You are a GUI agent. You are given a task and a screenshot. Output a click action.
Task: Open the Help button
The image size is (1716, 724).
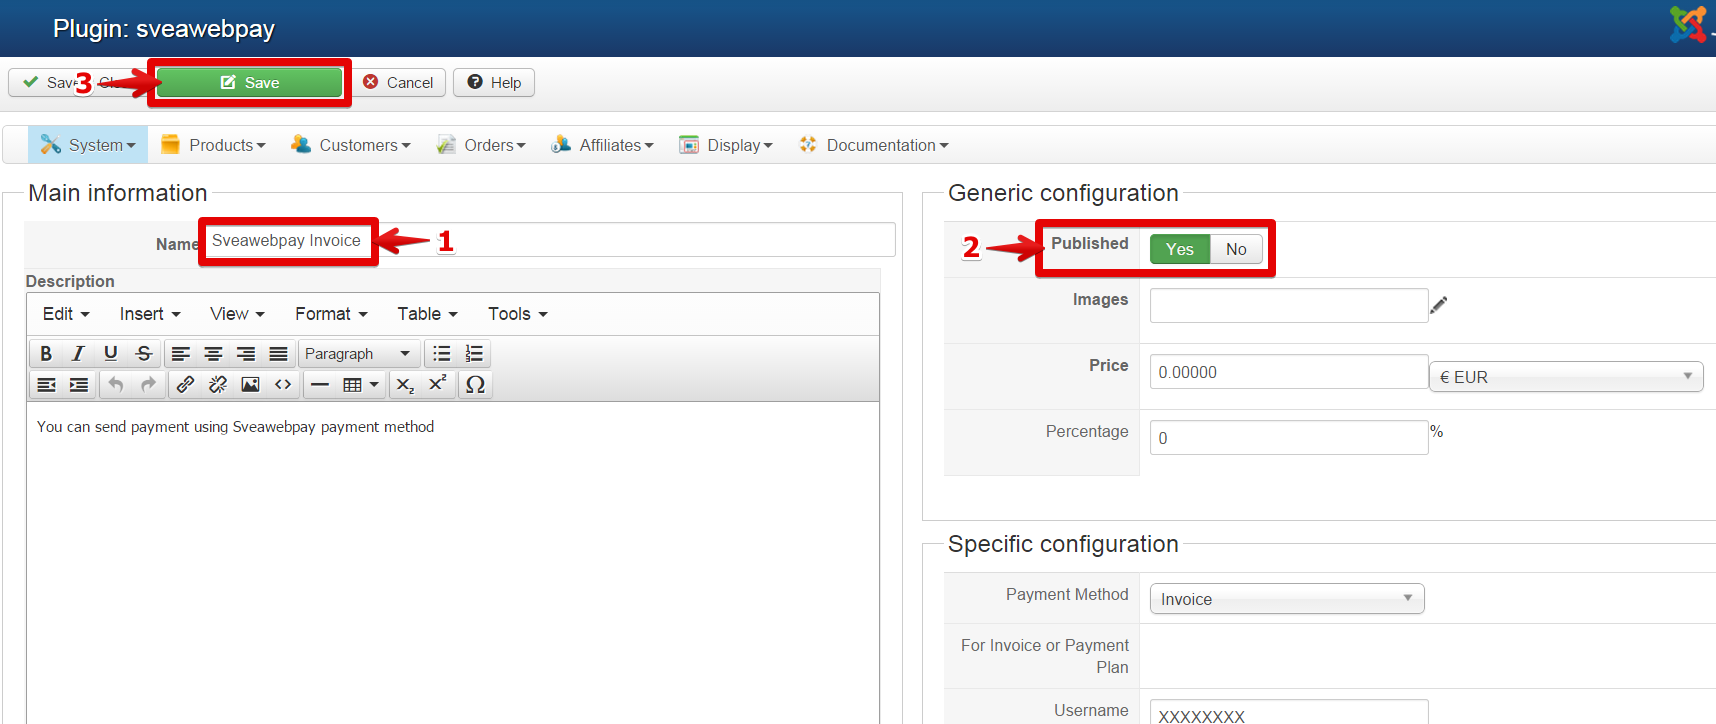coord(494,82)
